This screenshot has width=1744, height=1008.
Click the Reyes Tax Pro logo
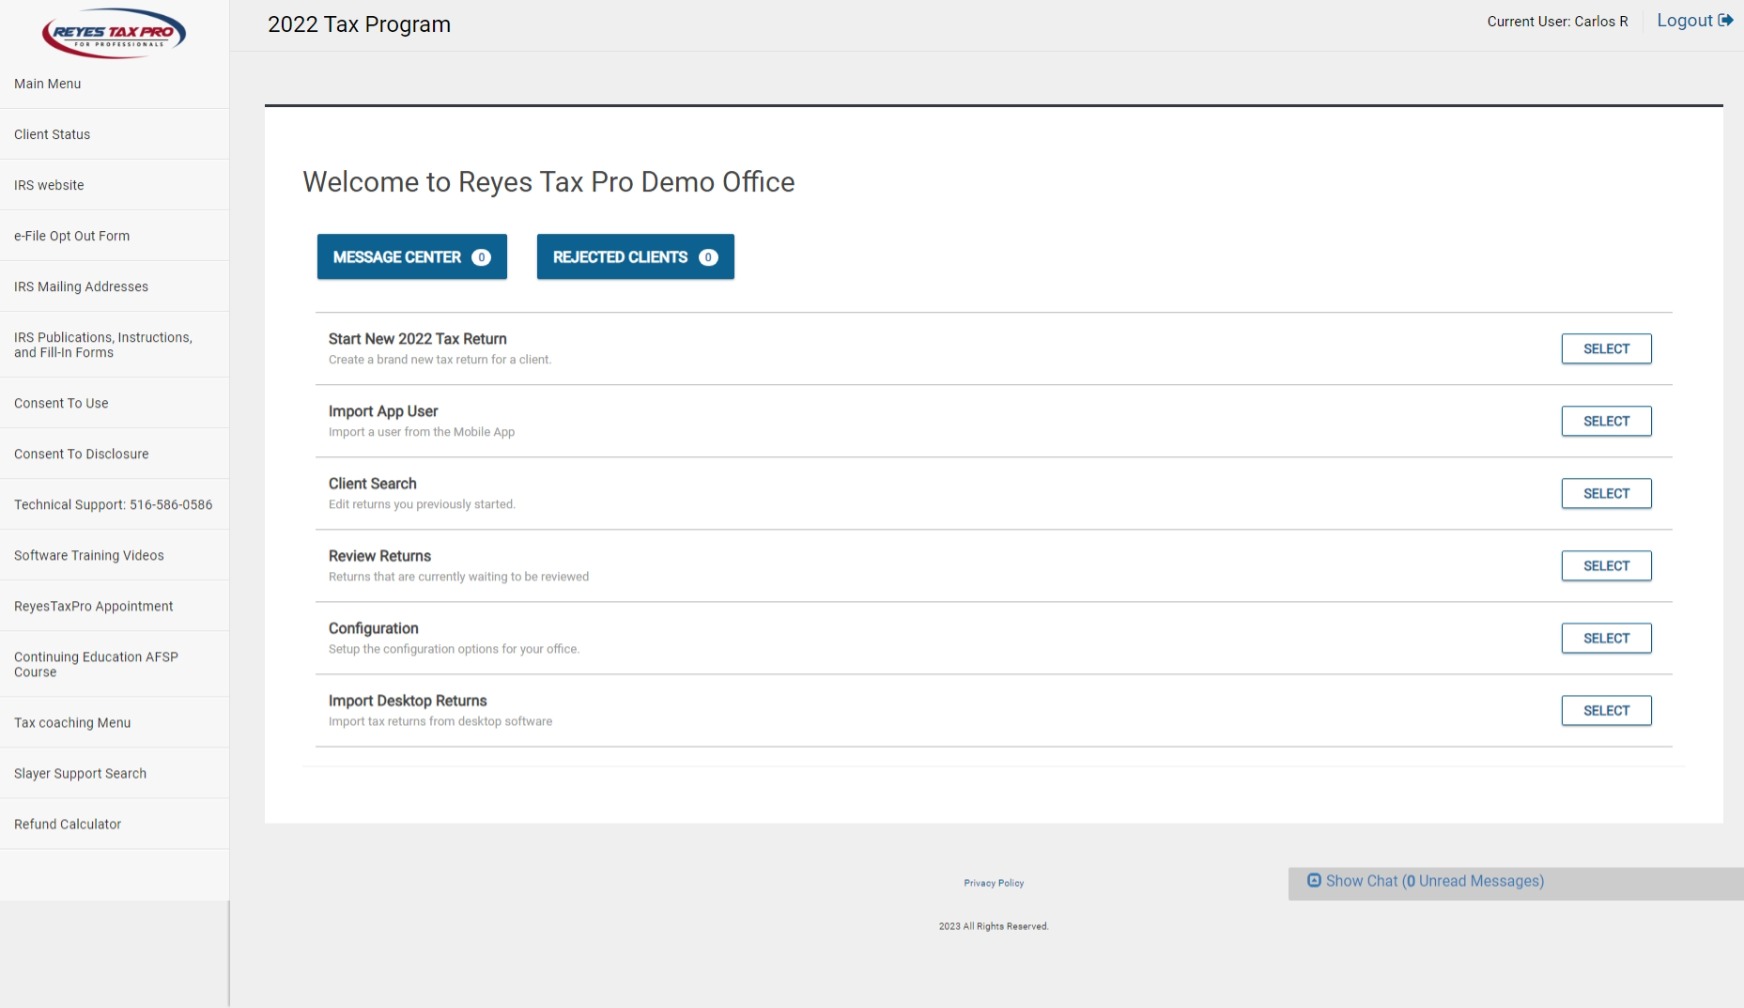point(114,33)
